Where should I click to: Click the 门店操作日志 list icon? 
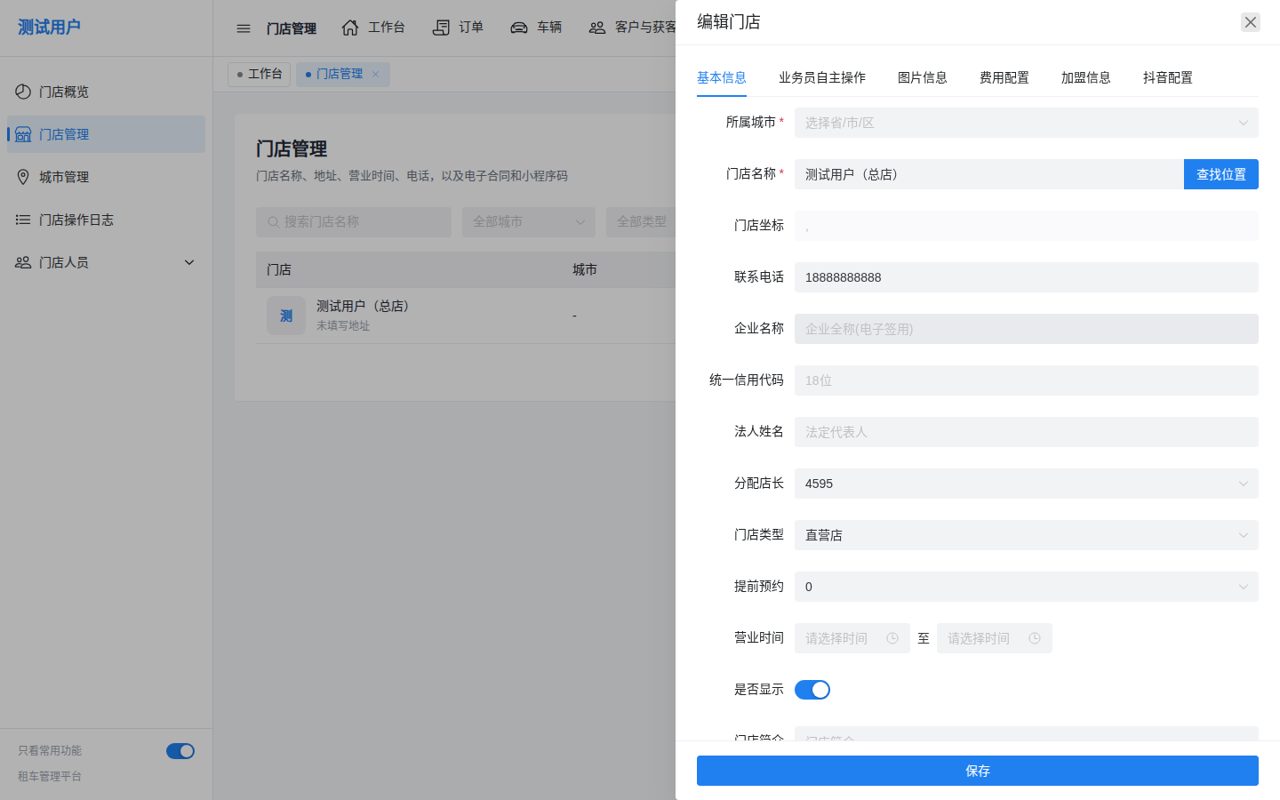(23, 220)
